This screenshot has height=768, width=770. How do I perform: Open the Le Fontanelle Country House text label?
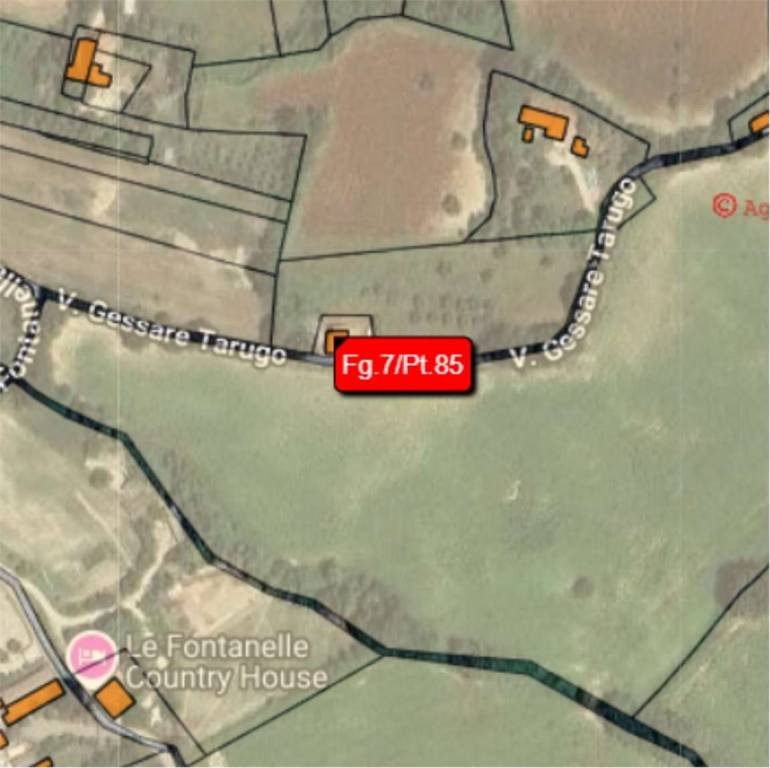(225, 662)
